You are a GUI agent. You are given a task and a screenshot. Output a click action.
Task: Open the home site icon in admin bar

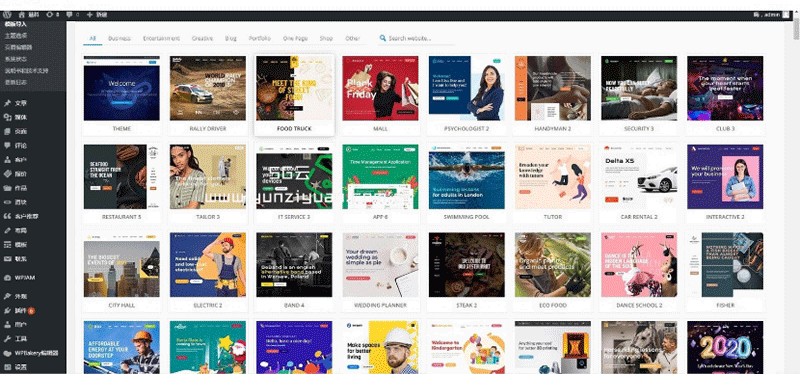(x=21, y=15)
